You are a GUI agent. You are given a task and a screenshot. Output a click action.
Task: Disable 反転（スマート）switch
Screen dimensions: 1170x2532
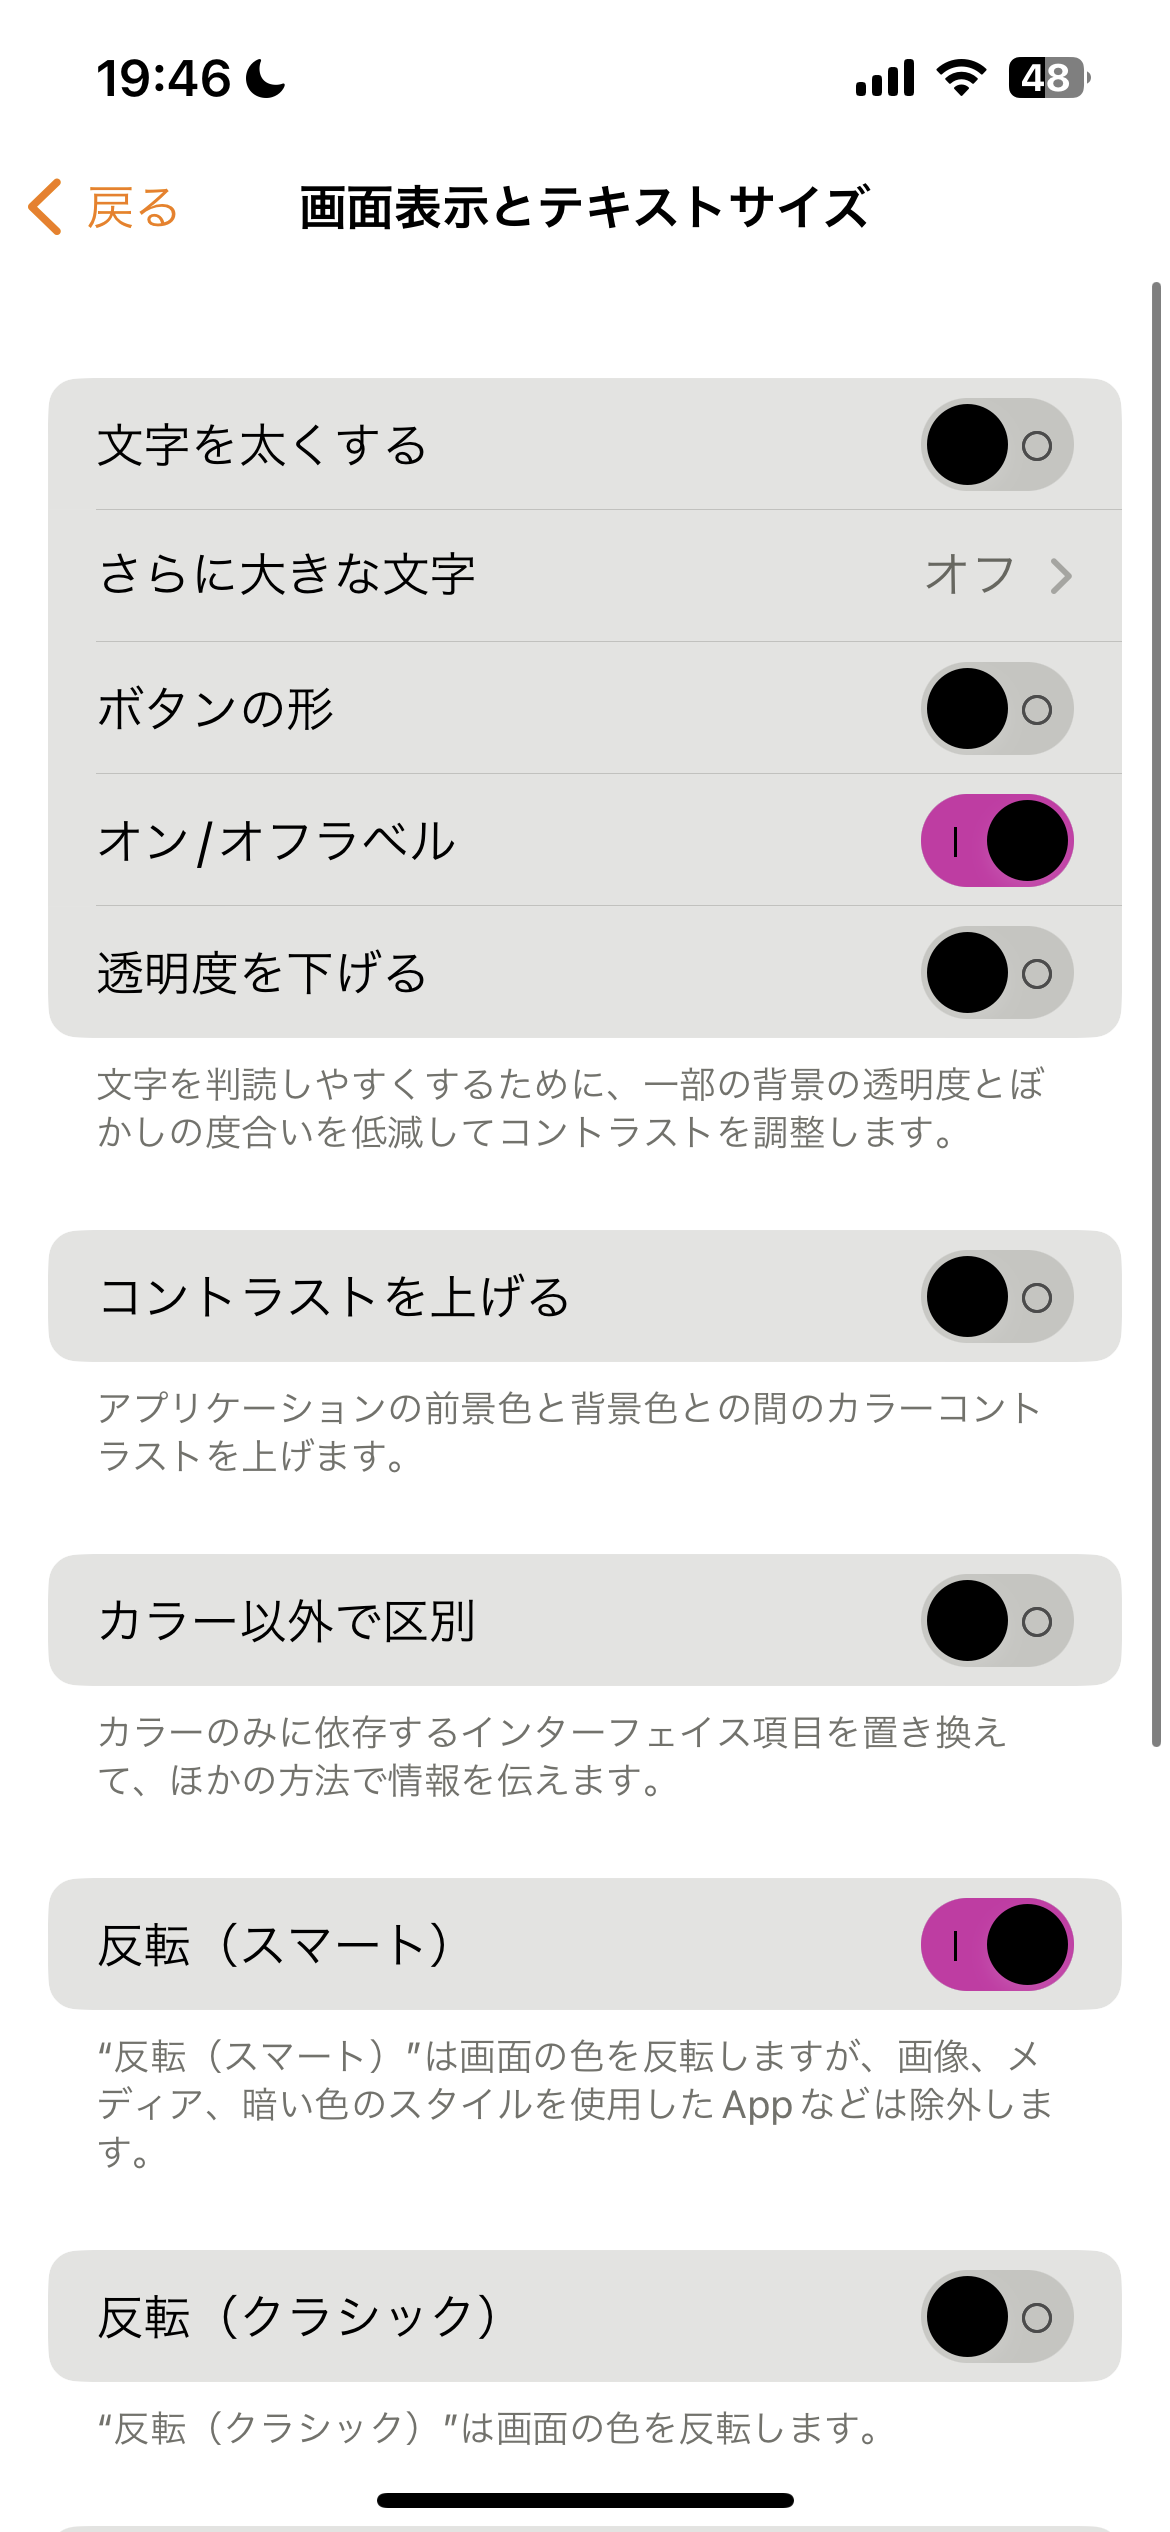point(996,1945)
